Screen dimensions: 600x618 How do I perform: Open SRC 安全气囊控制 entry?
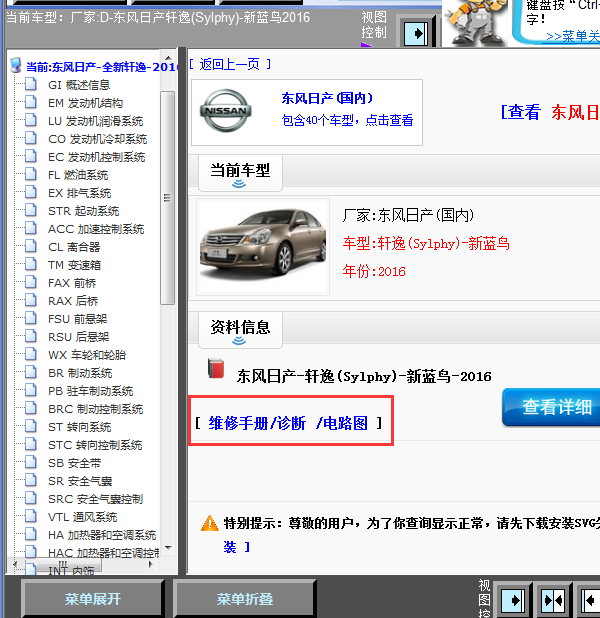click(x=95, y=499)
